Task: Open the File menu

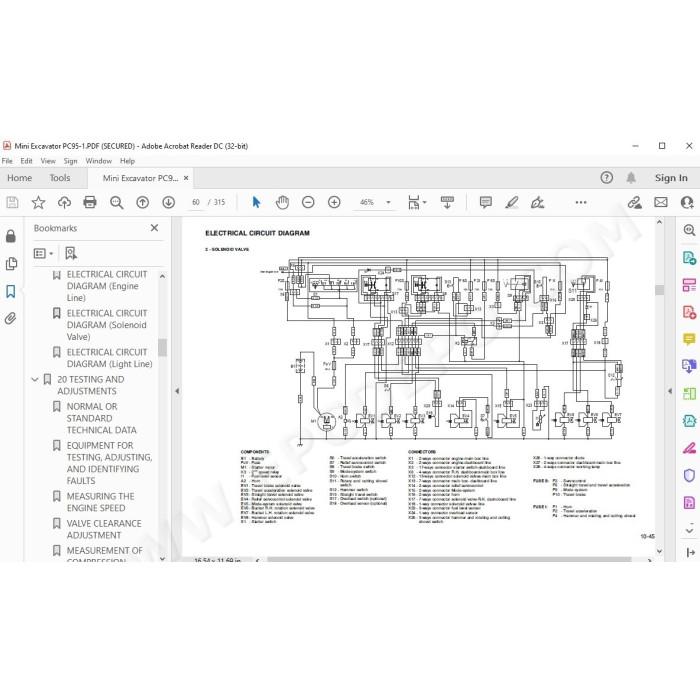Action: click(x=7, y=161)
